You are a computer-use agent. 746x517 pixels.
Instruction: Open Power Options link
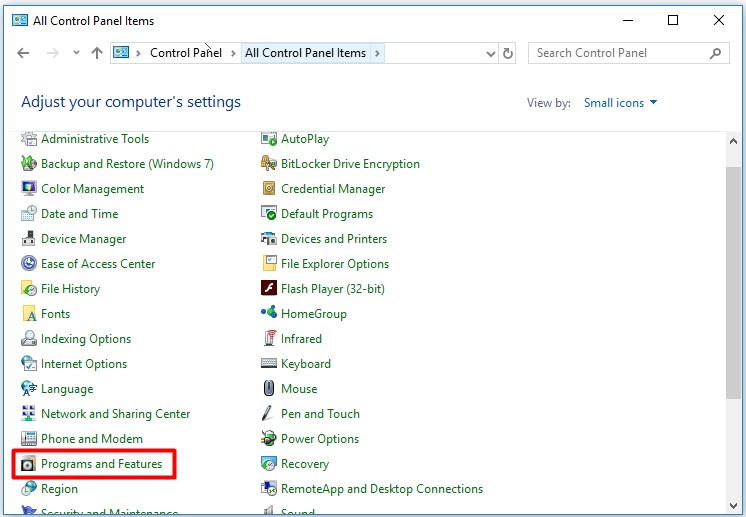tap(320, 439)
